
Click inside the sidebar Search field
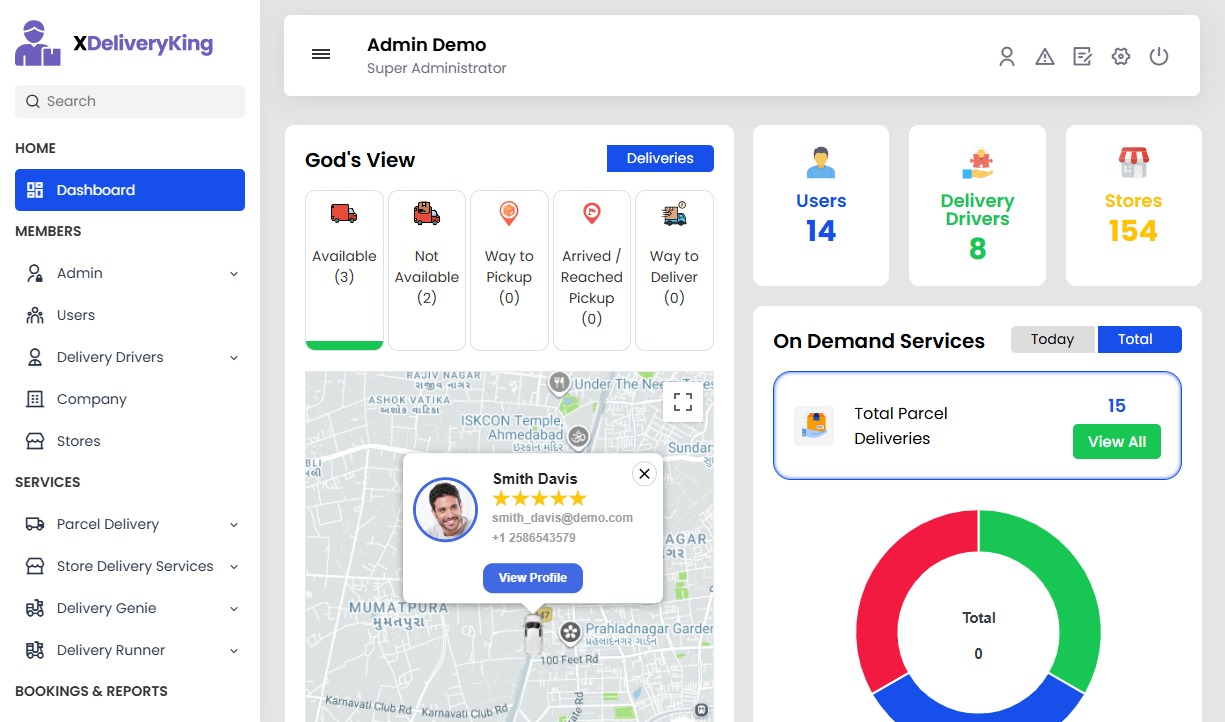[x=129, y=101]
